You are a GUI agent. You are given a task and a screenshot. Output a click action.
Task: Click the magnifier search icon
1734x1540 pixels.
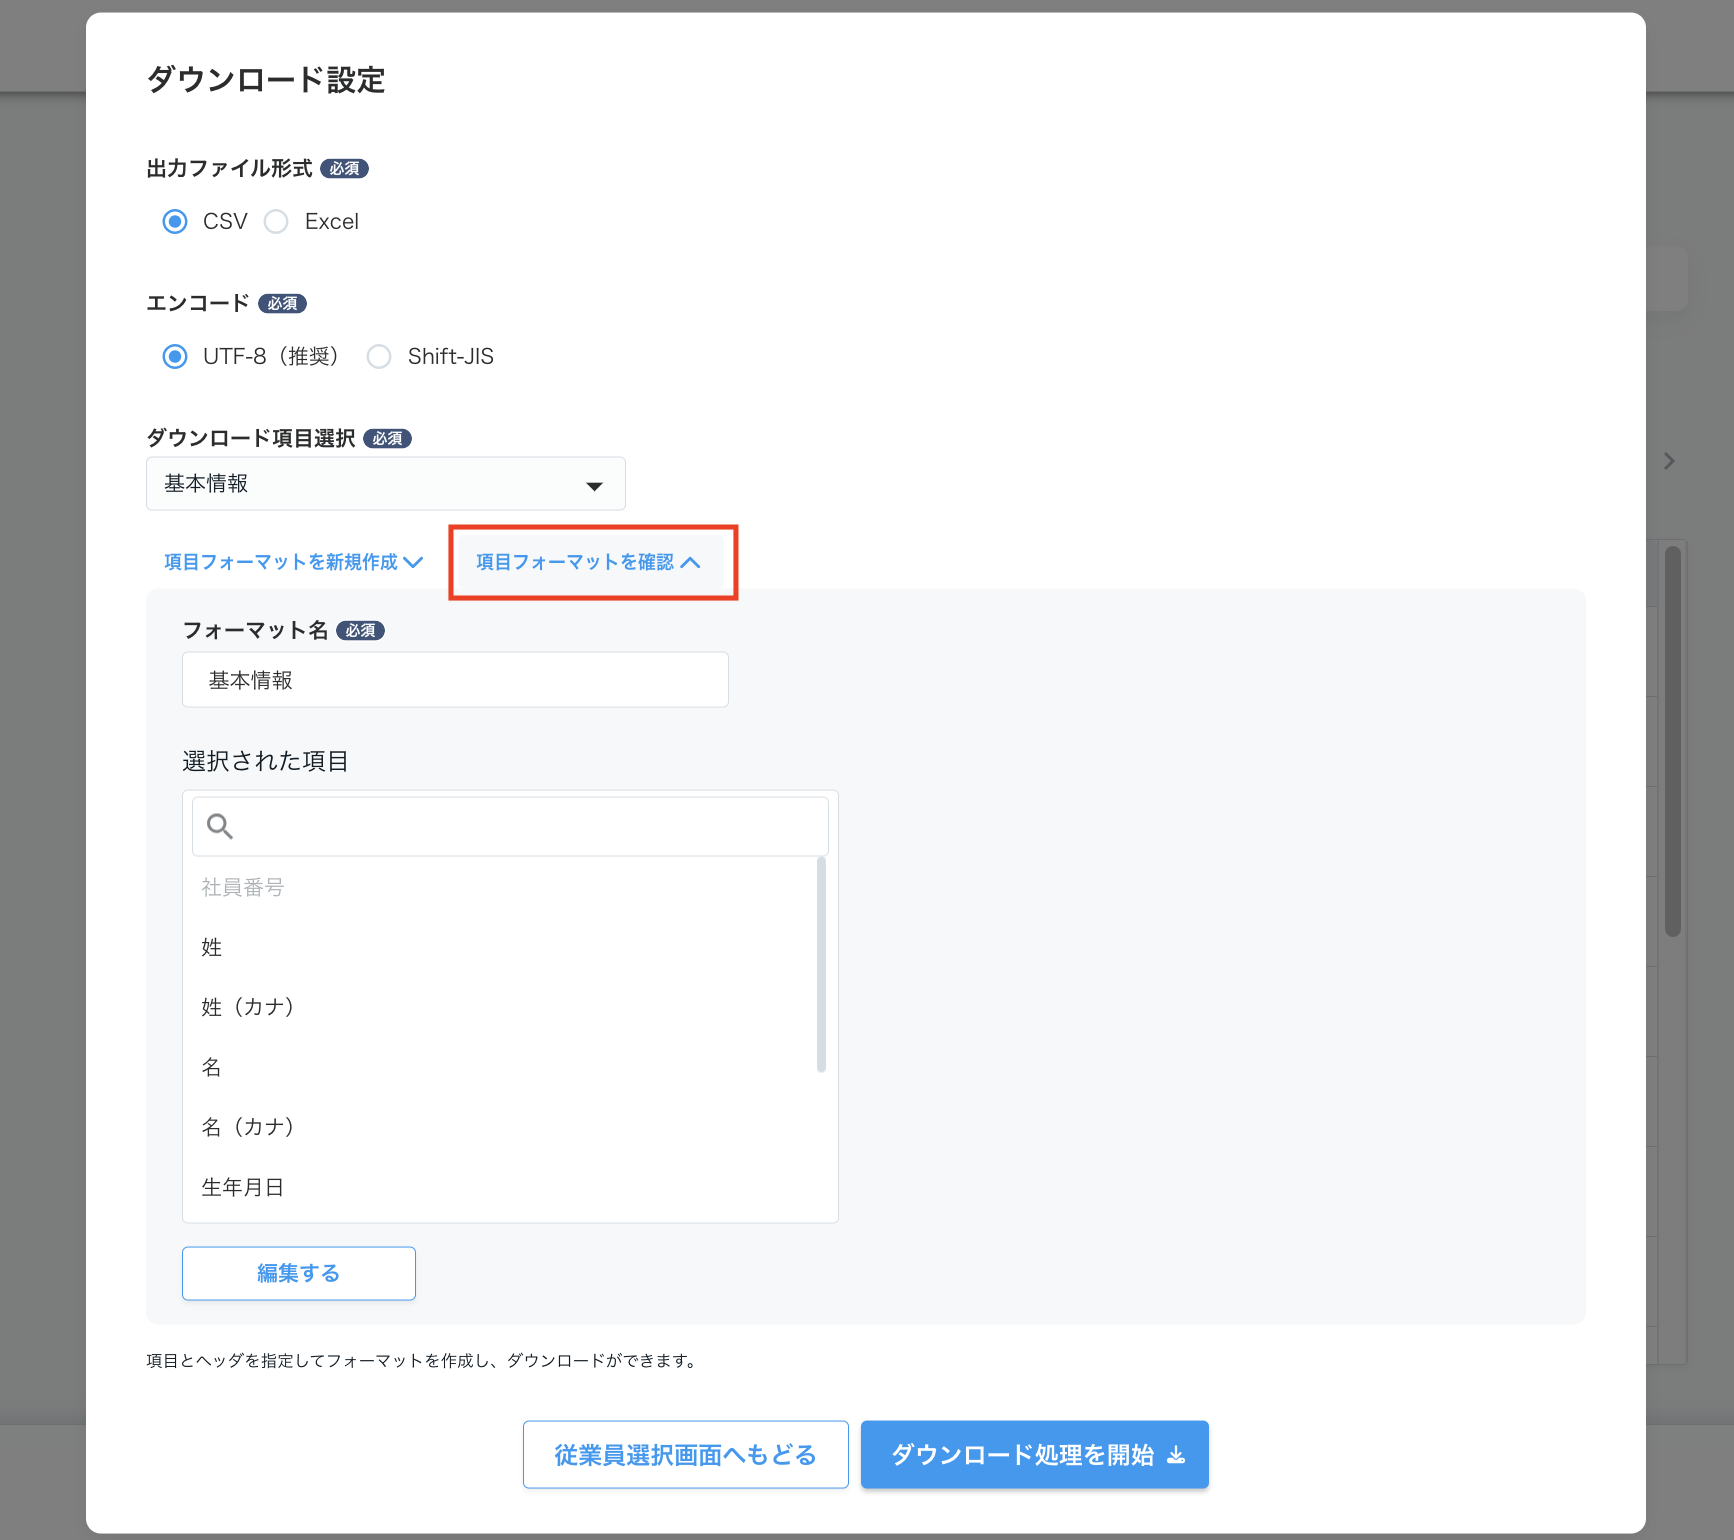(220, 826)
